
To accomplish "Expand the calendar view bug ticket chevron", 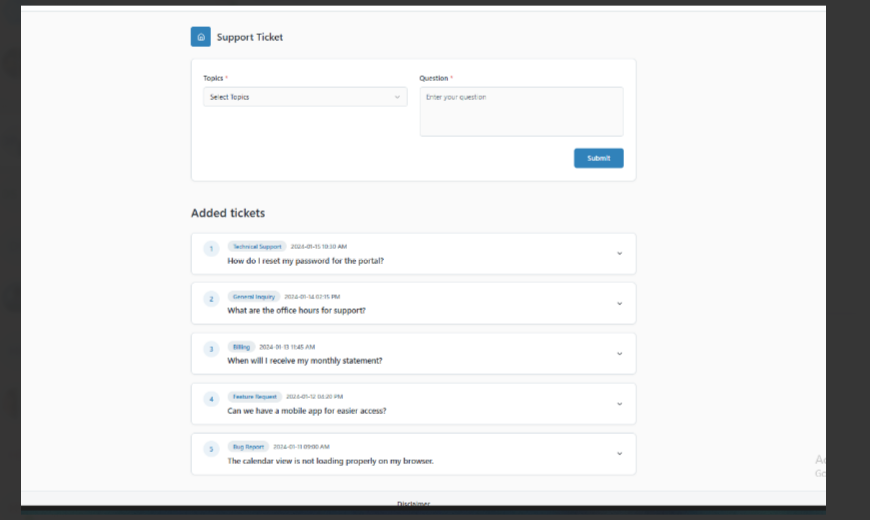I will (x=619, y=454).
